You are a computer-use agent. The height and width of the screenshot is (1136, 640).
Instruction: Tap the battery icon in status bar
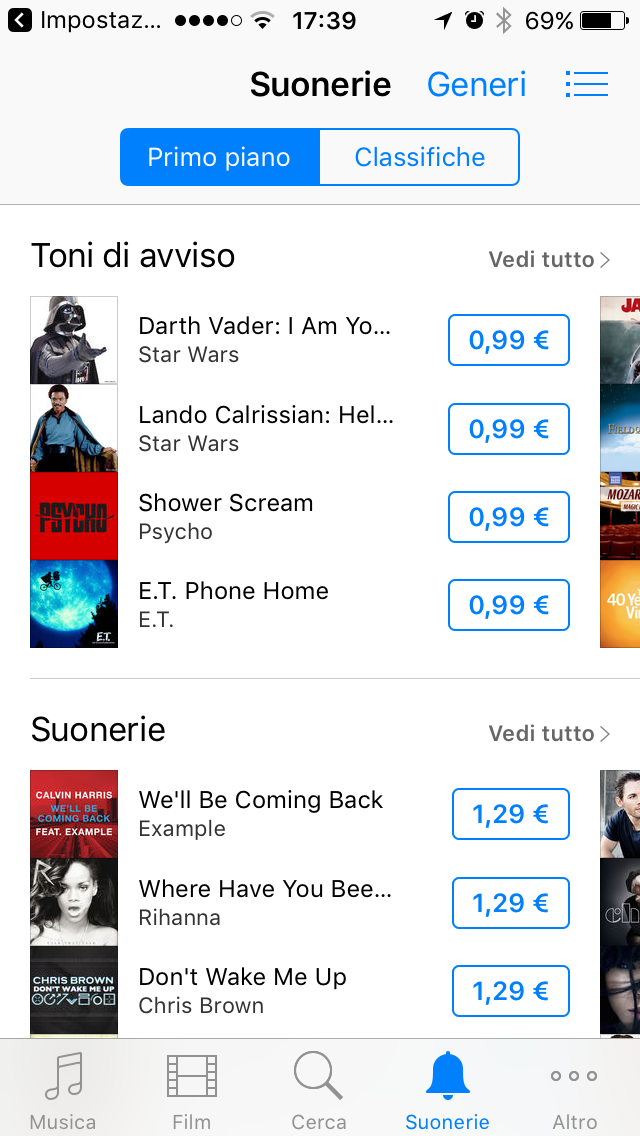point(605,20)
